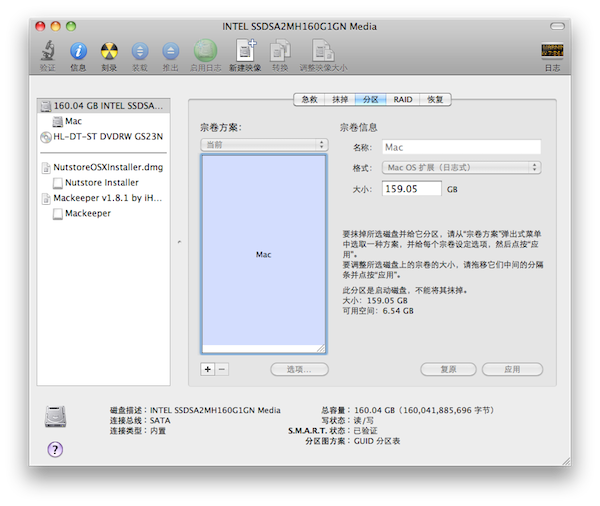Select NutstoreOSXInstaller.dmg in the sidebar
Viewport: 600px width, 506px height.
tap(106, 168)
